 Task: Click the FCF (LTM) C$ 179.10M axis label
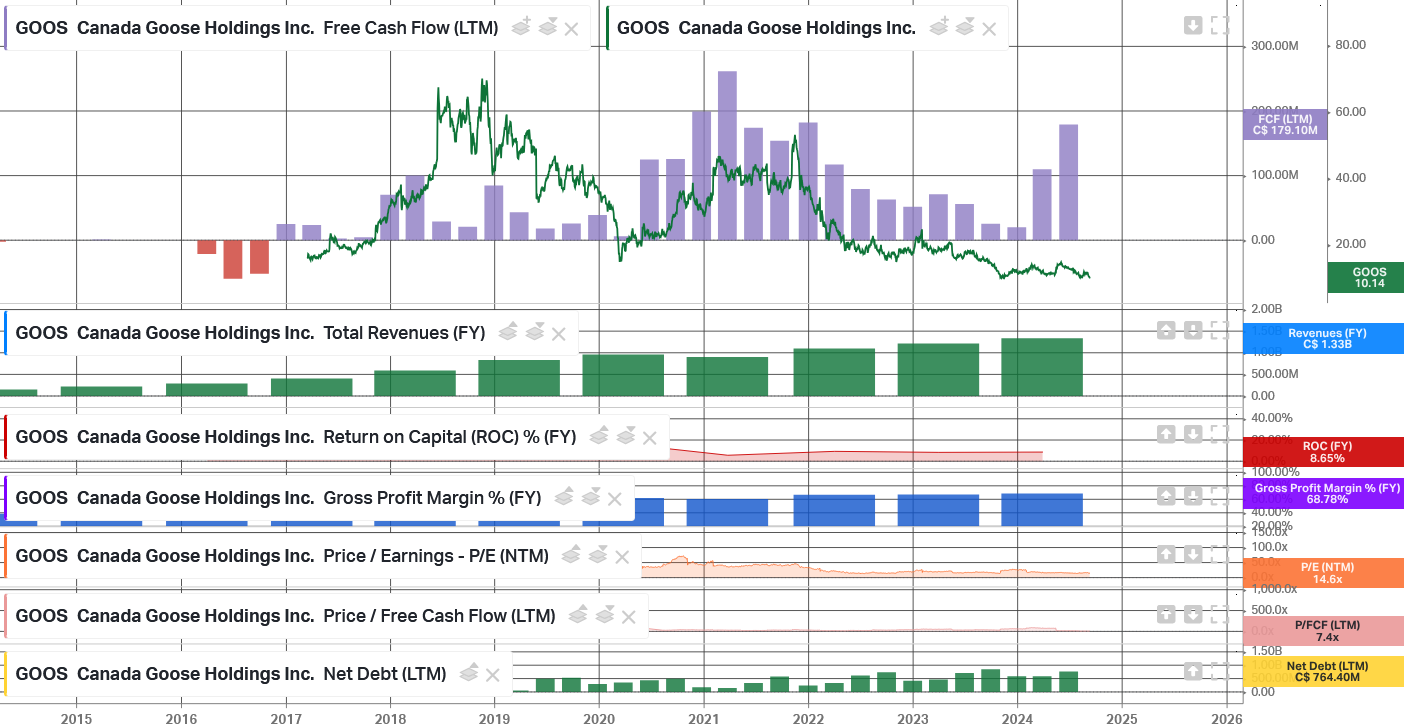click(1285, 124)
